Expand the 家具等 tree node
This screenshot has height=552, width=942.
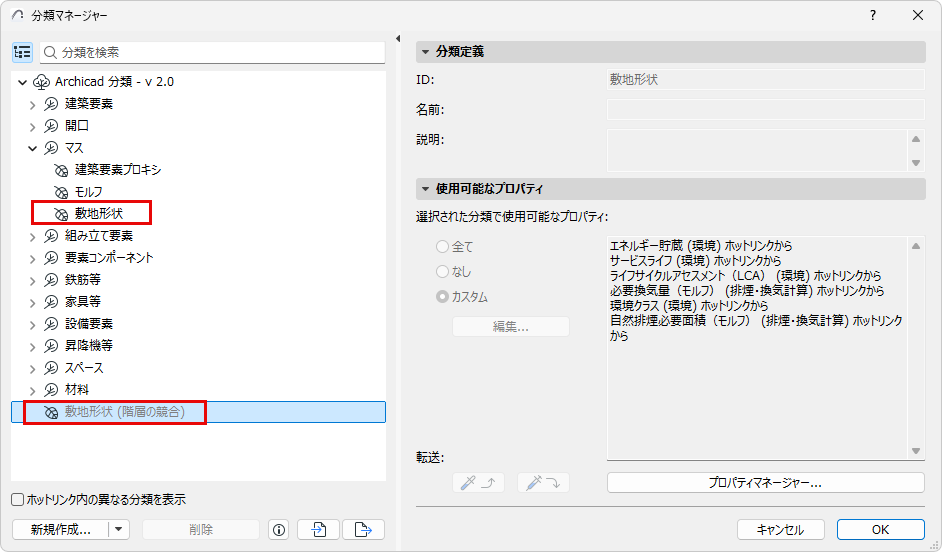[x=33, y=303]
